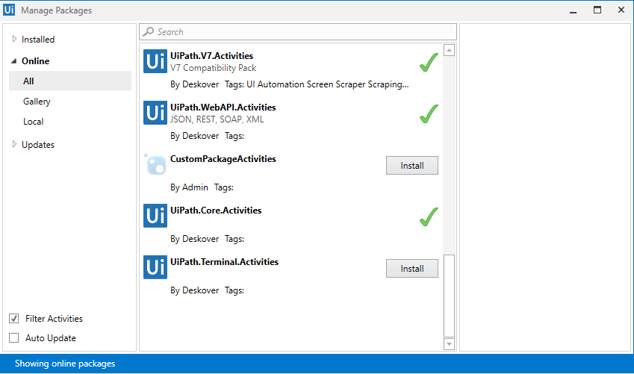
Task: Open the Updates section
Action: coord(38,145)
